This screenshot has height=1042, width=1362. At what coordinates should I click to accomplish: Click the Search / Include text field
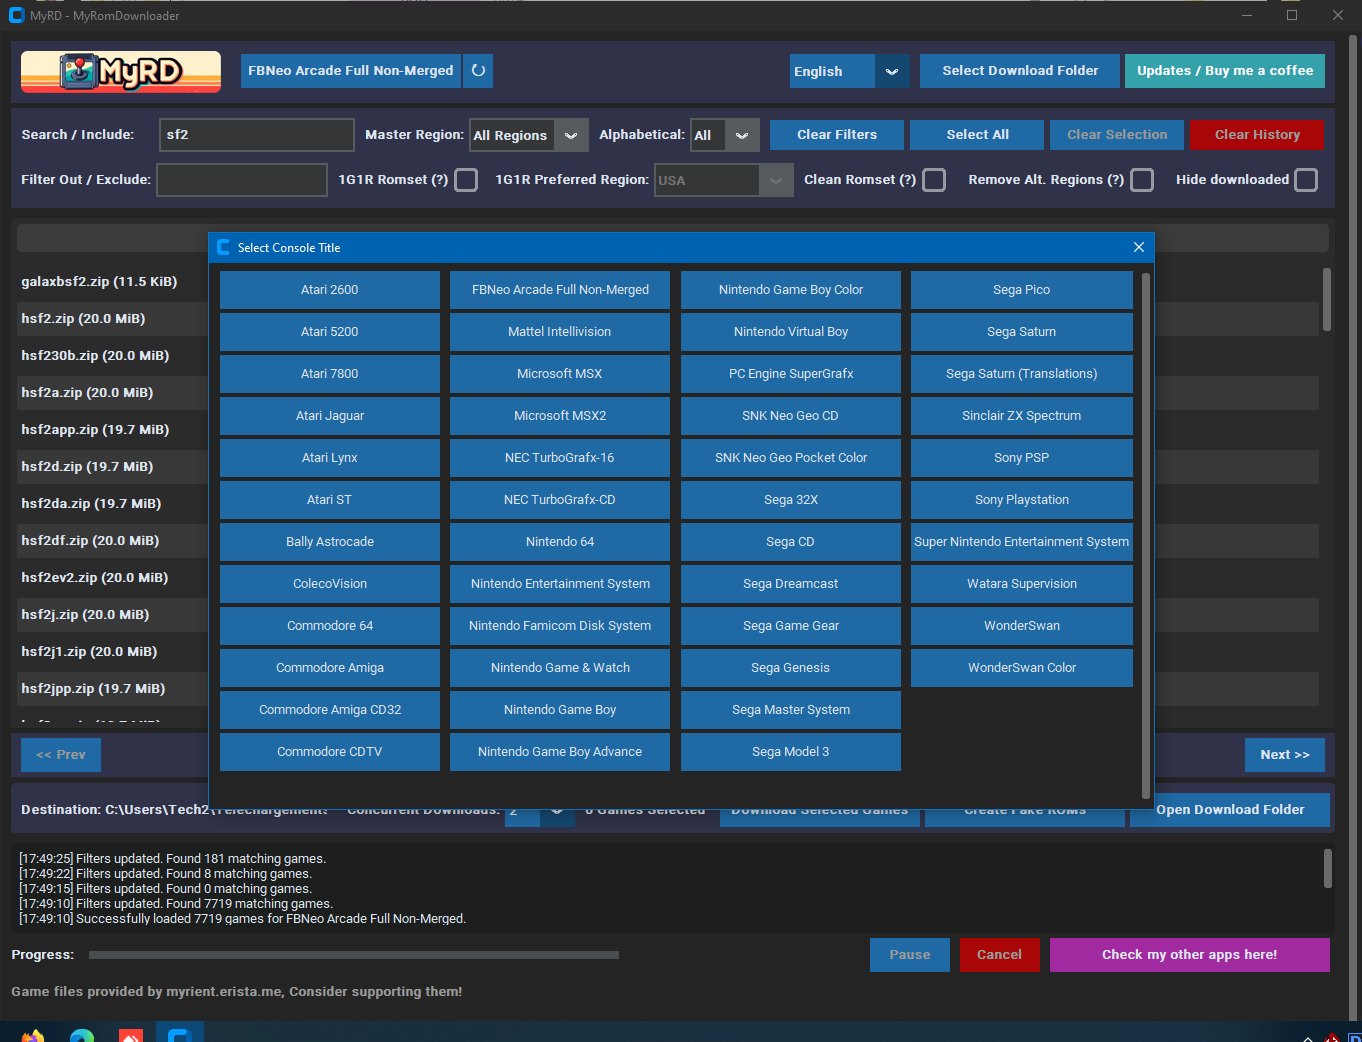click(x=256, y=135)
